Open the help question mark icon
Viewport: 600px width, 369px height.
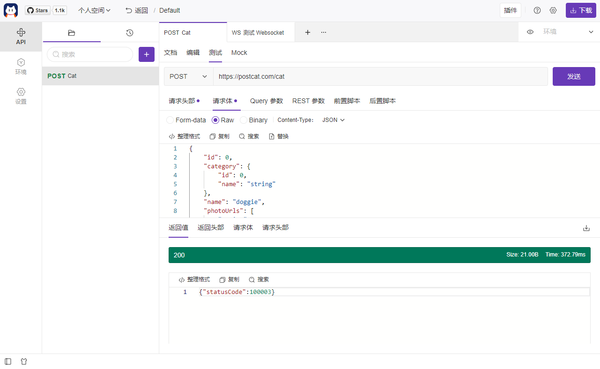point(537,10)
